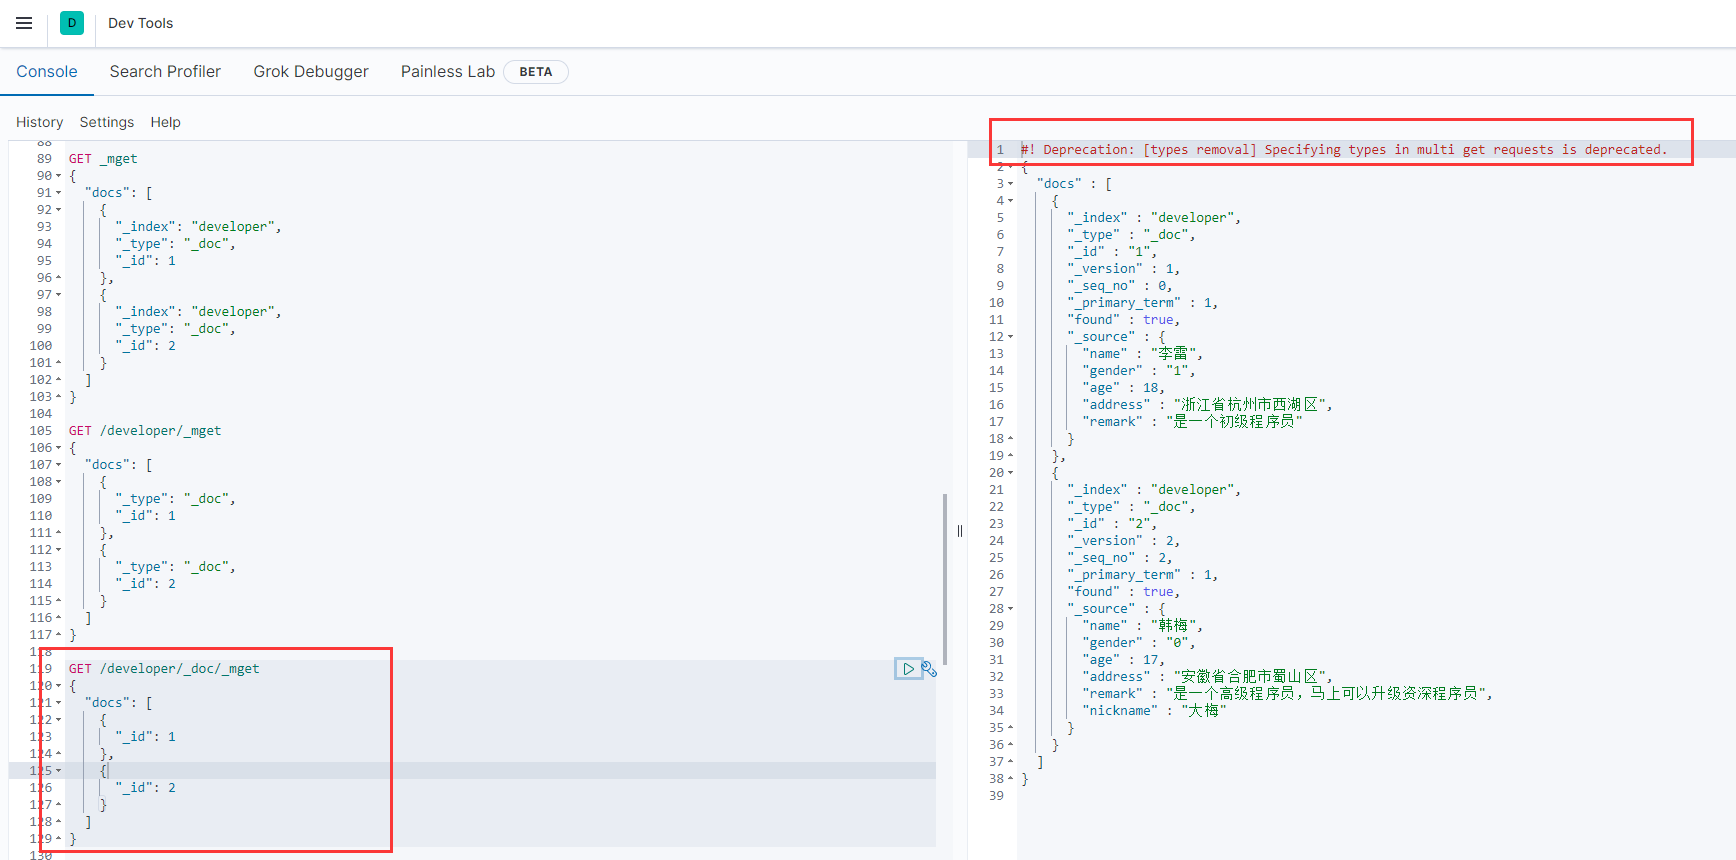This screenshot has height=860, width=1736.
Task: Click the Dev Tools breadcrumb
Action: pos(141,23)
